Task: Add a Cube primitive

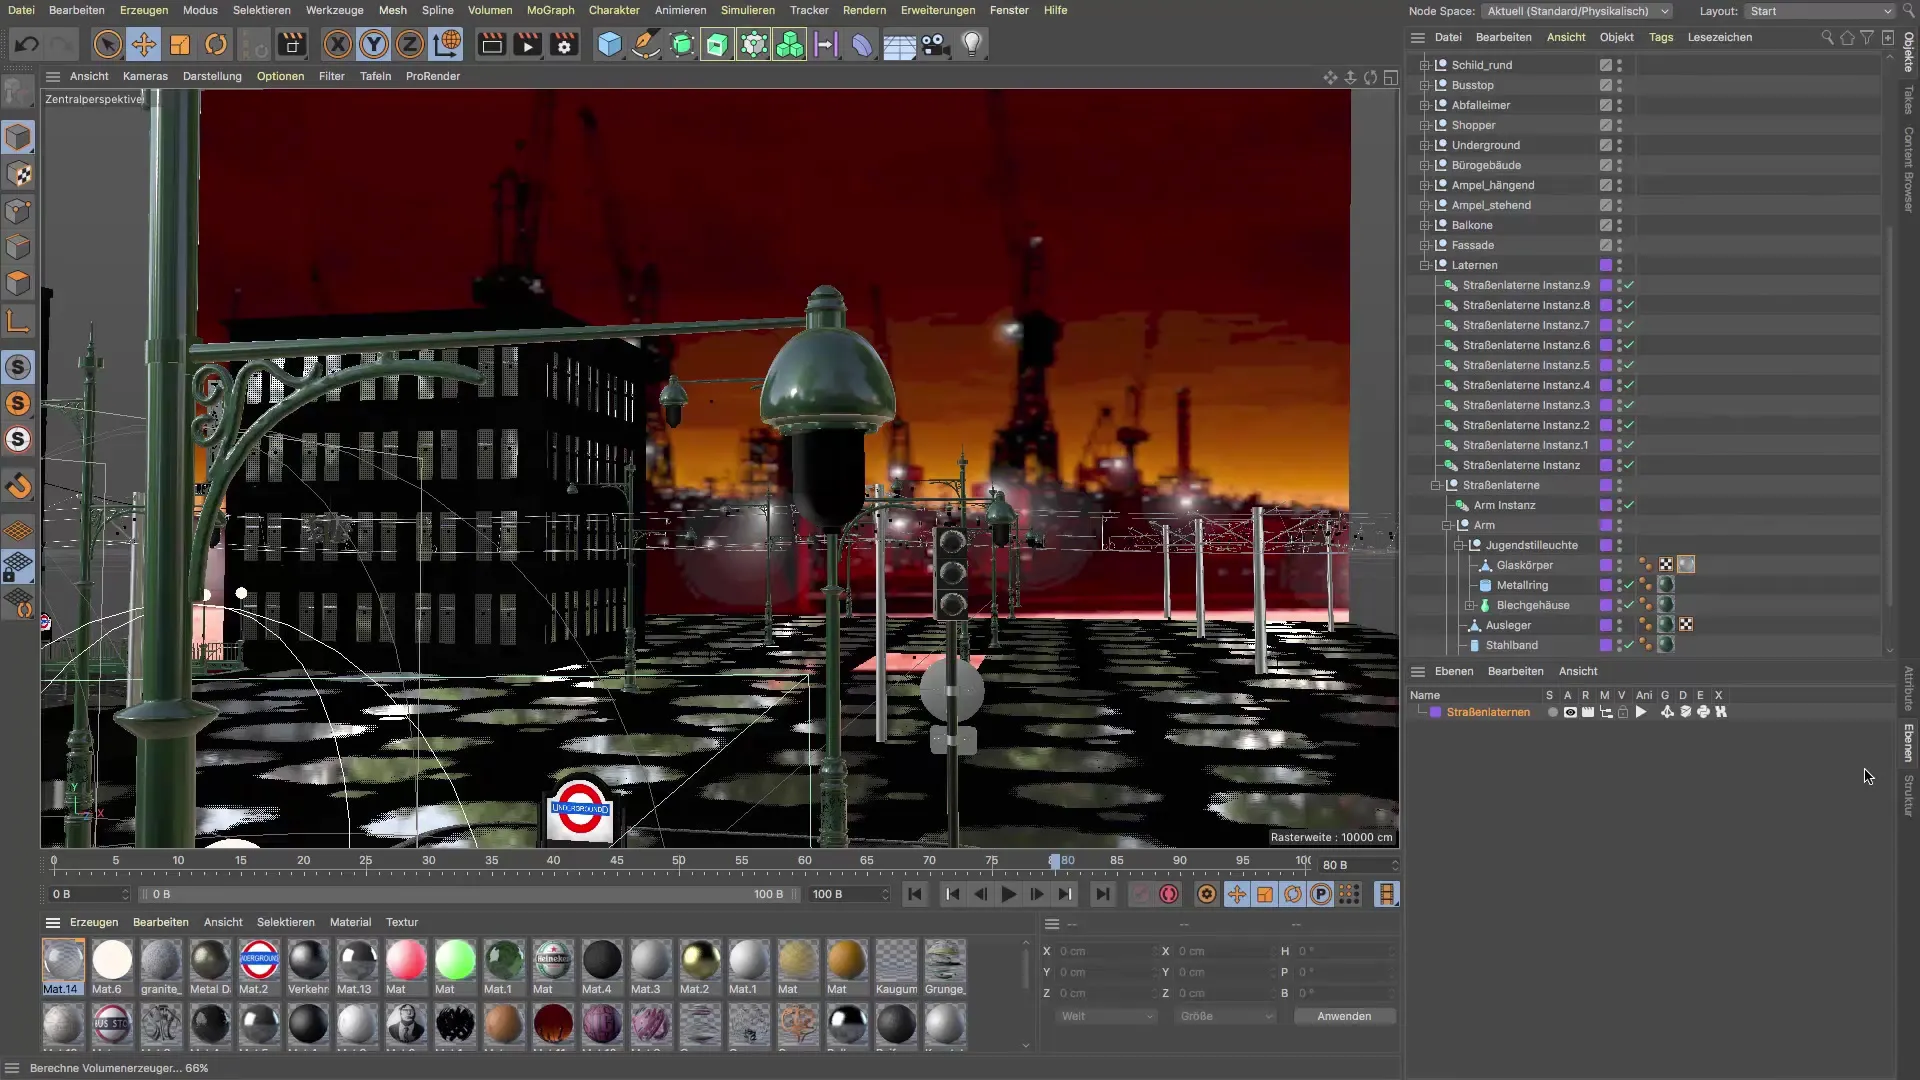Action: click(609, 44)
